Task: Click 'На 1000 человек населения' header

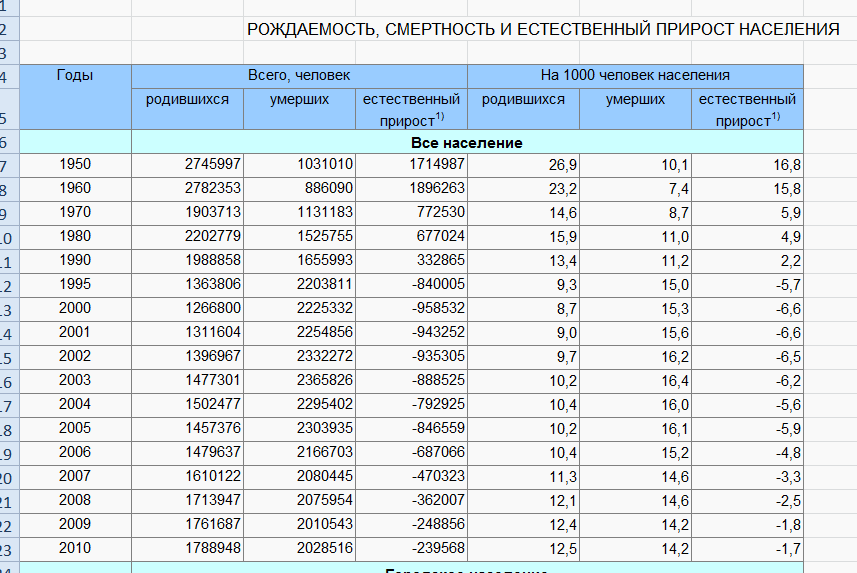Action: pos(635,76)
